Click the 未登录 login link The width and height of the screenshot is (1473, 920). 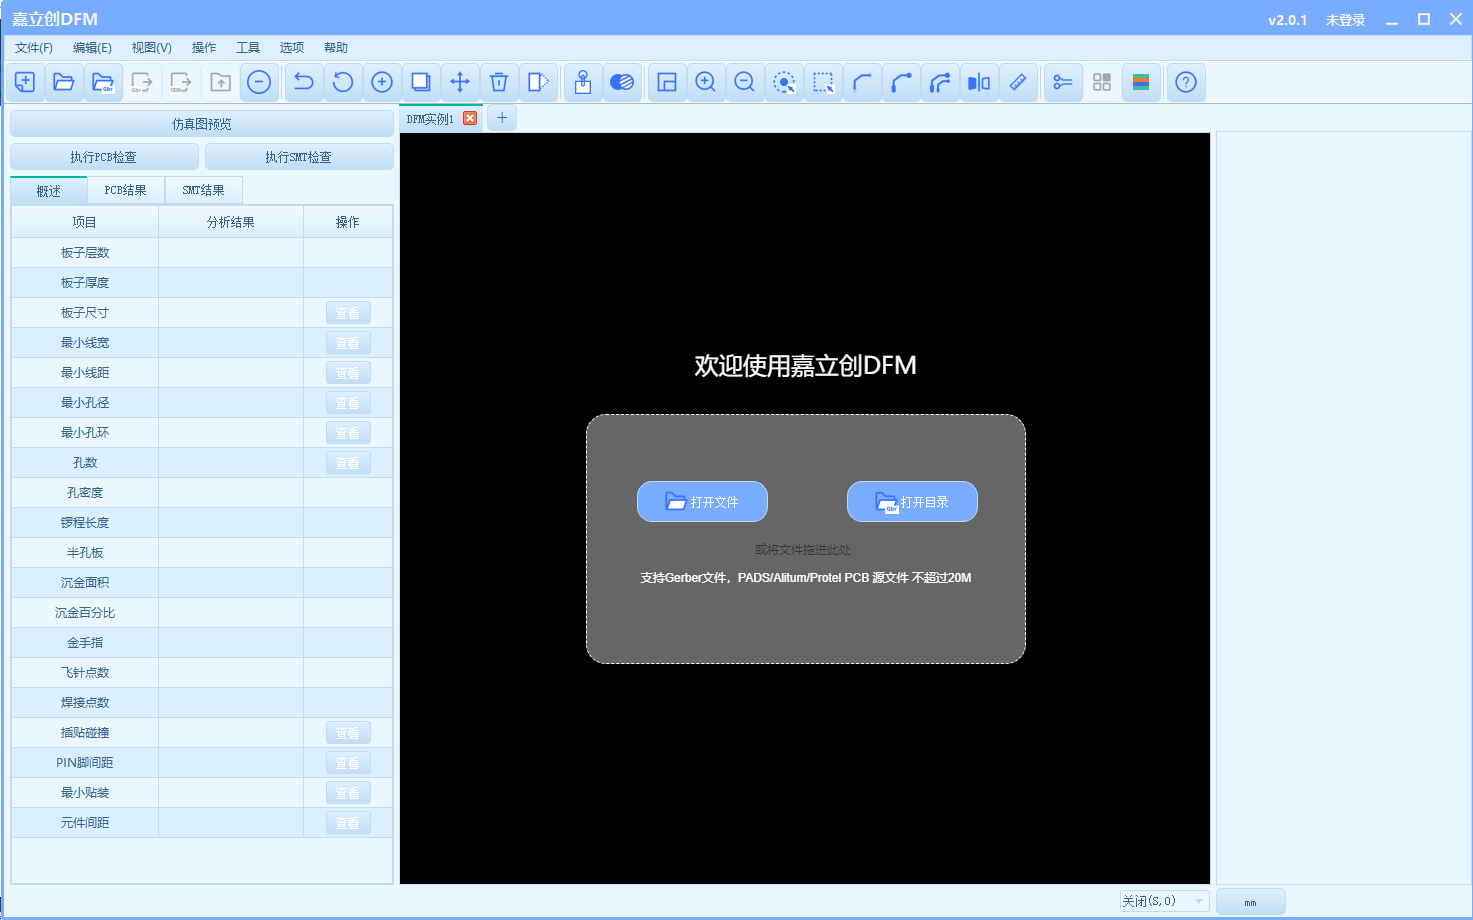click(x=1345, y=20)
